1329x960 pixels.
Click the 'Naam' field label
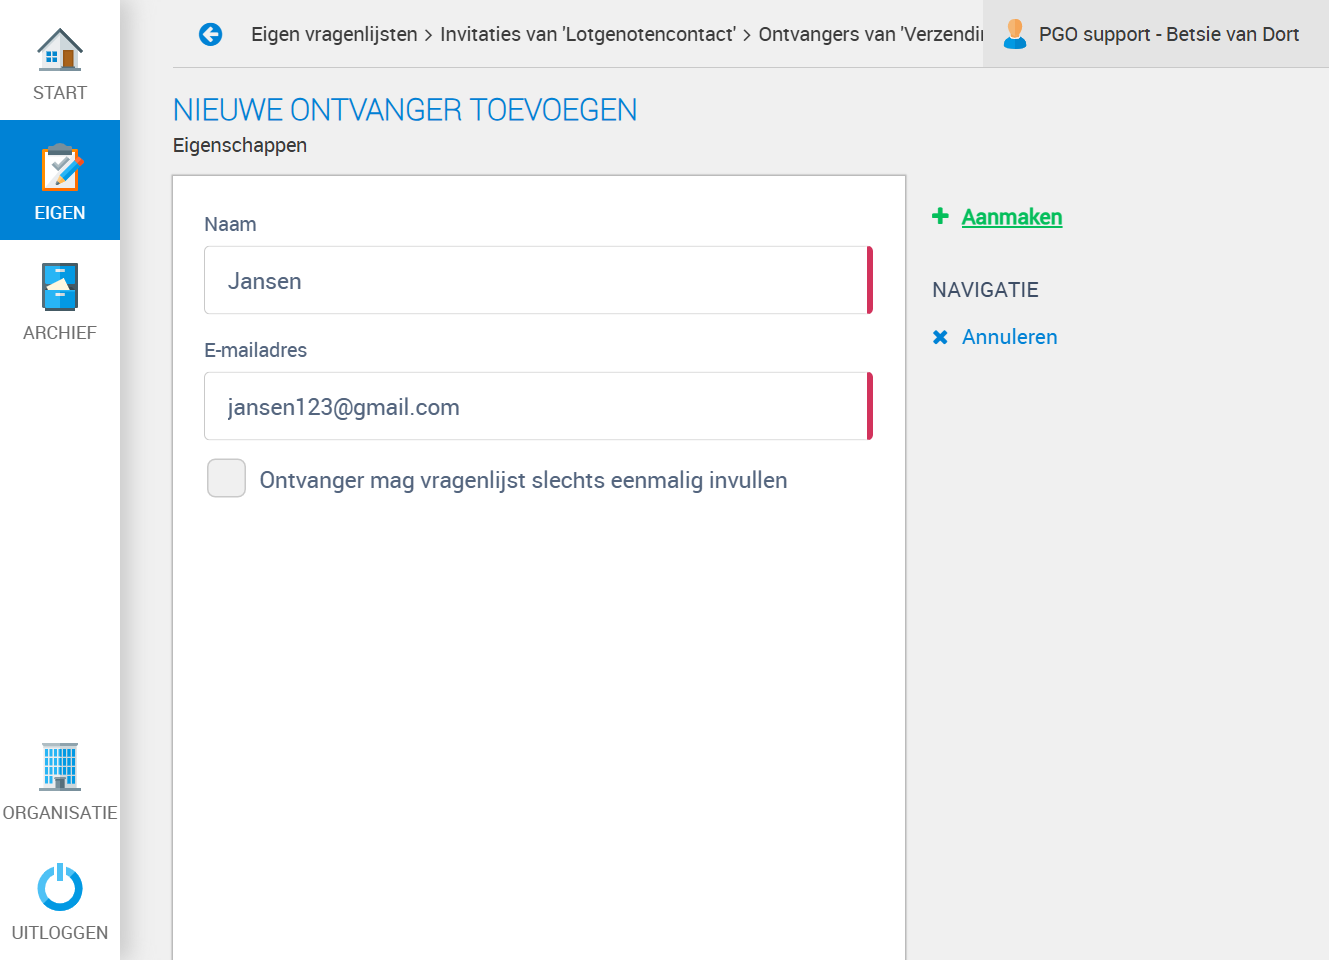(230, 224)
